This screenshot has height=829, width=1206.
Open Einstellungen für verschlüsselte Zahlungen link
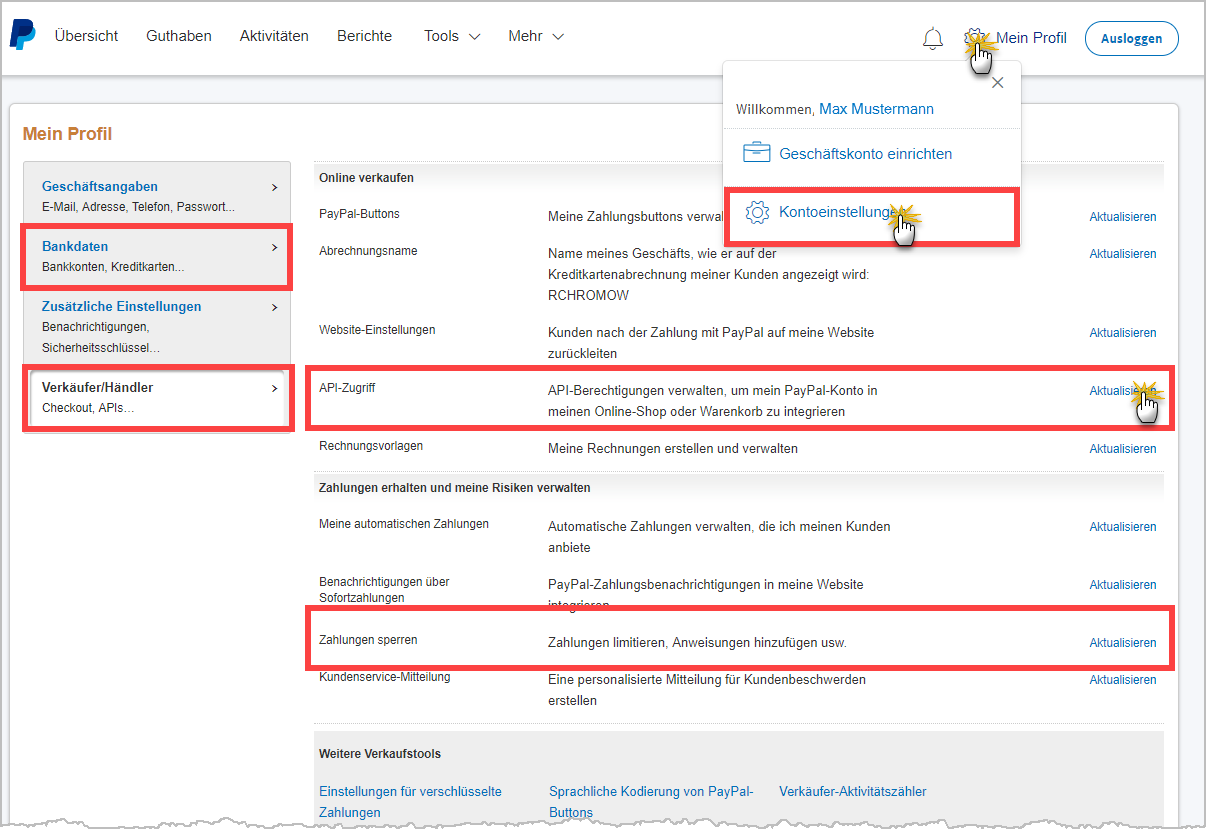tap(410, 802)
